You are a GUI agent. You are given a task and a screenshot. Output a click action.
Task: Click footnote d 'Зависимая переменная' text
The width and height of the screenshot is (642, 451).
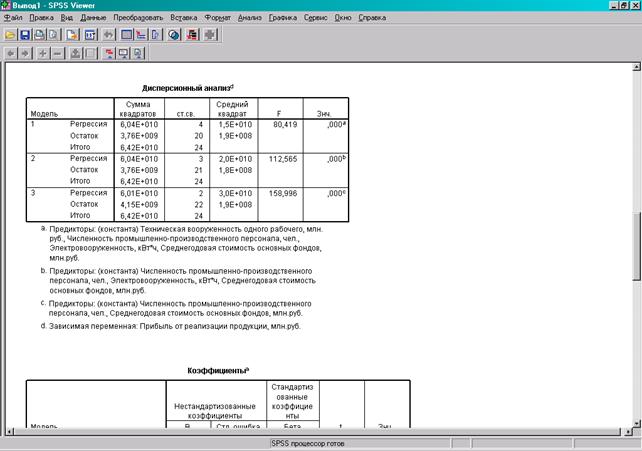174,326
